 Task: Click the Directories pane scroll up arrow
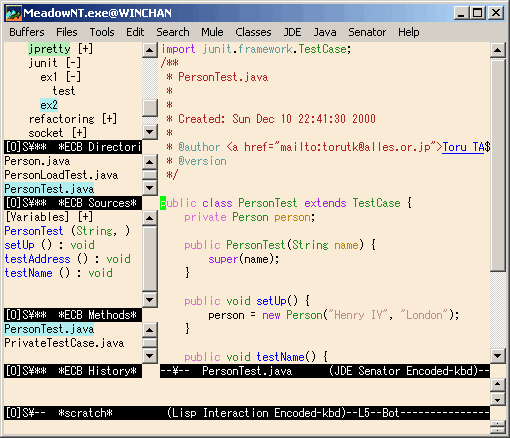pos(150,50)
